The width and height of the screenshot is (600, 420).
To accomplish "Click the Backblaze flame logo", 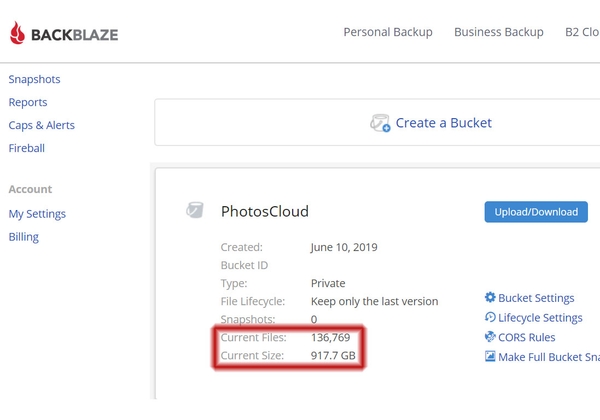I will [x=17, y=33].
